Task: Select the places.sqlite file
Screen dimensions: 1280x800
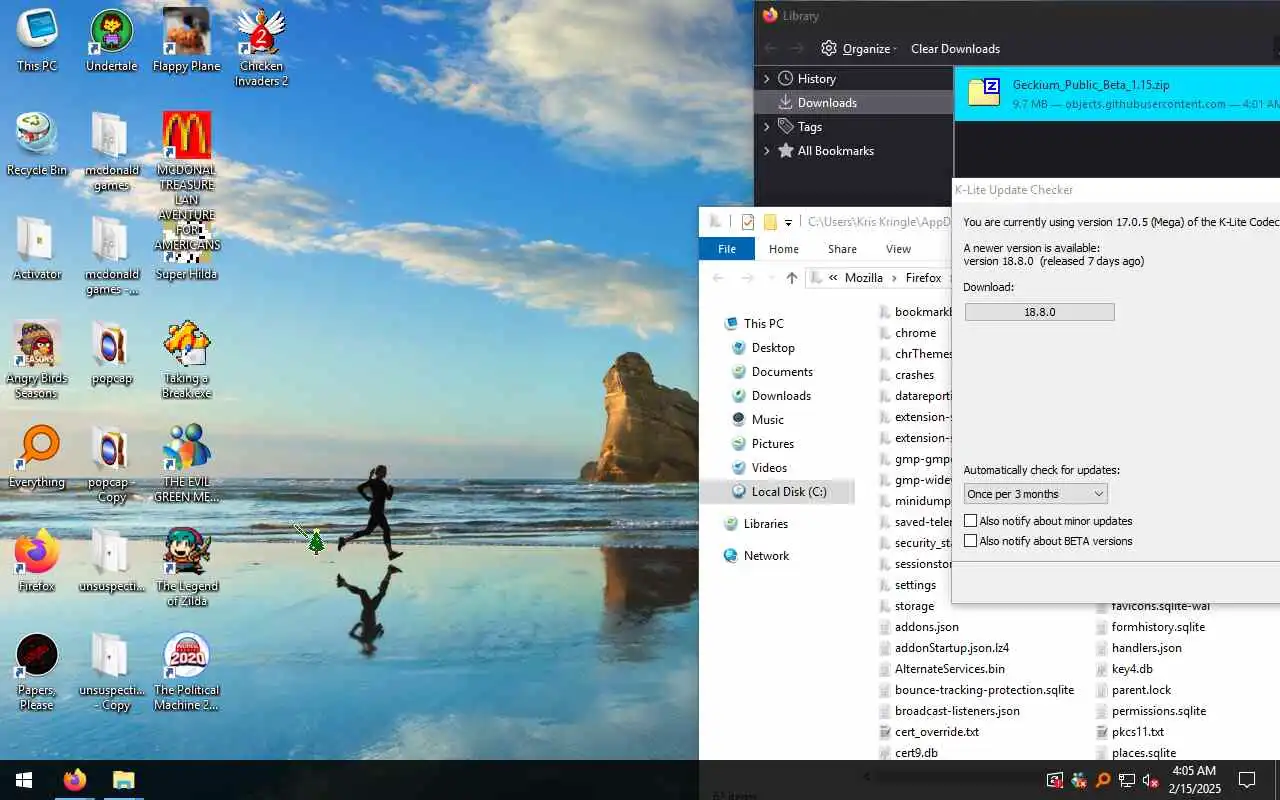Action: (x=1143, y=753)
